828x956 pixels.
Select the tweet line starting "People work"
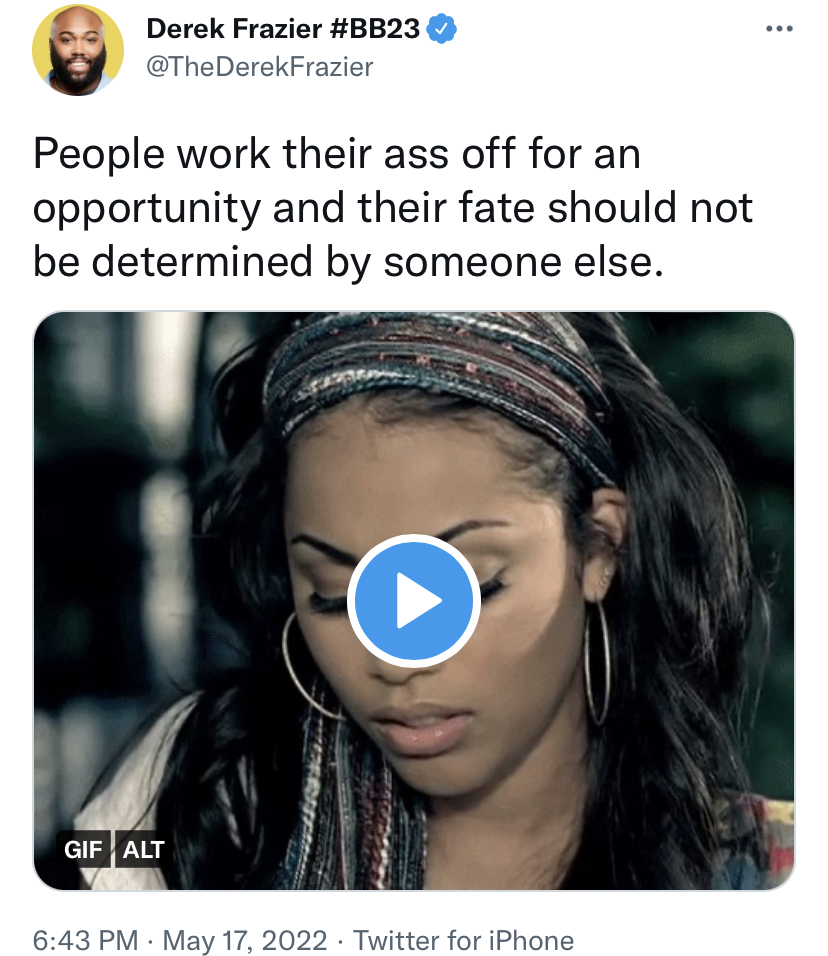337,153
